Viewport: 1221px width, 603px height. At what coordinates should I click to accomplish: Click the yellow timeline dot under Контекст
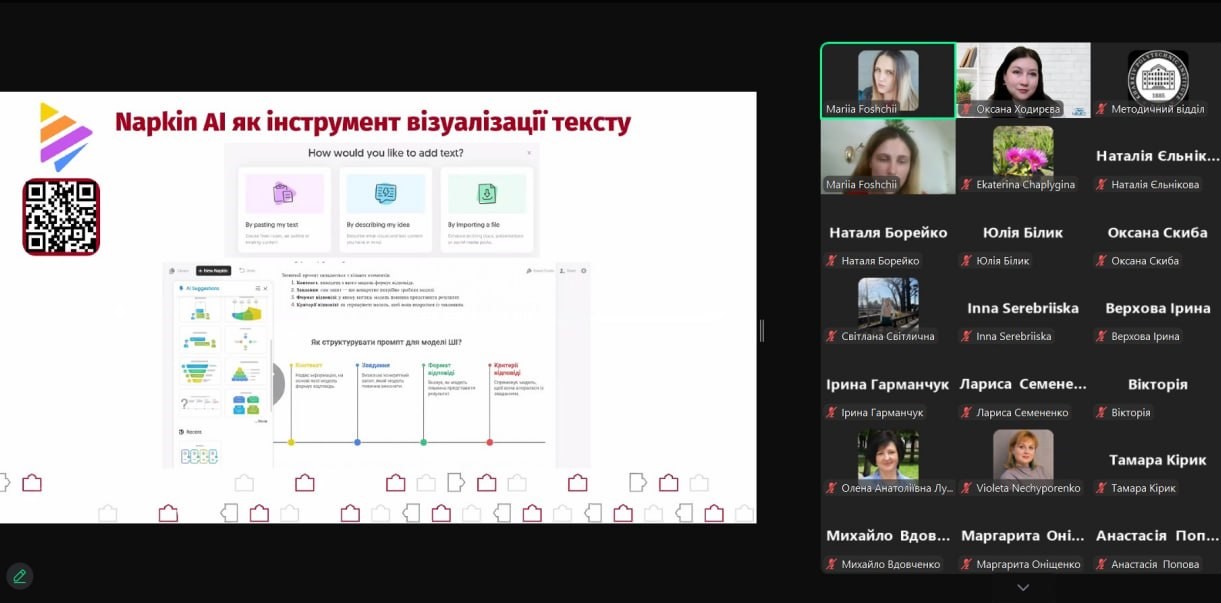(291, 441)
